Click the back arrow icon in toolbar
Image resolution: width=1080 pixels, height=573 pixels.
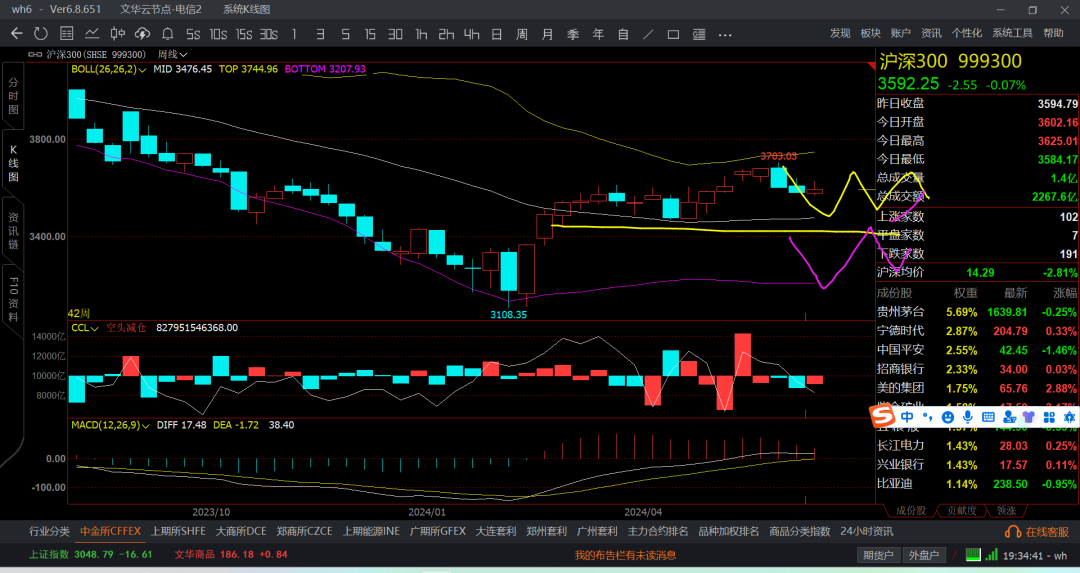(17, 34)
